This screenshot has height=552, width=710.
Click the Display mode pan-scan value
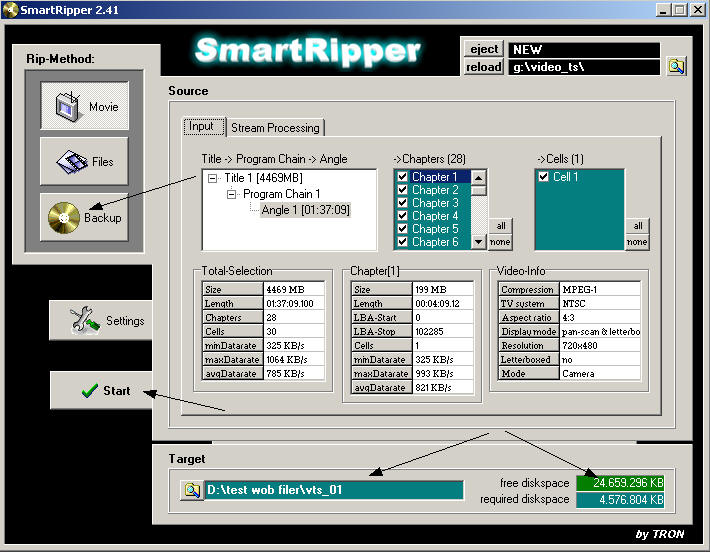tap(600, 331)
